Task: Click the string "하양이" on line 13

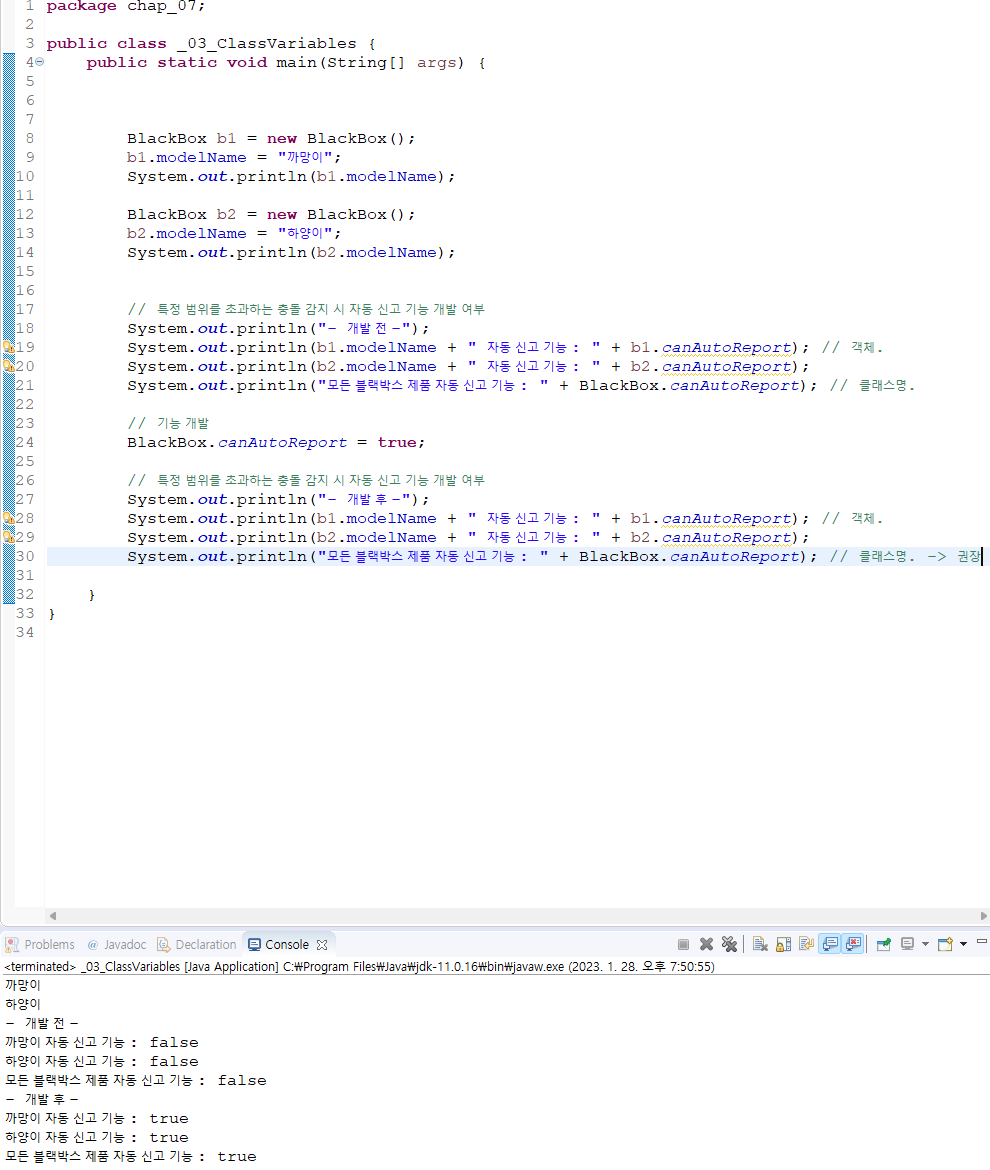Action: (x=305, y=234)
